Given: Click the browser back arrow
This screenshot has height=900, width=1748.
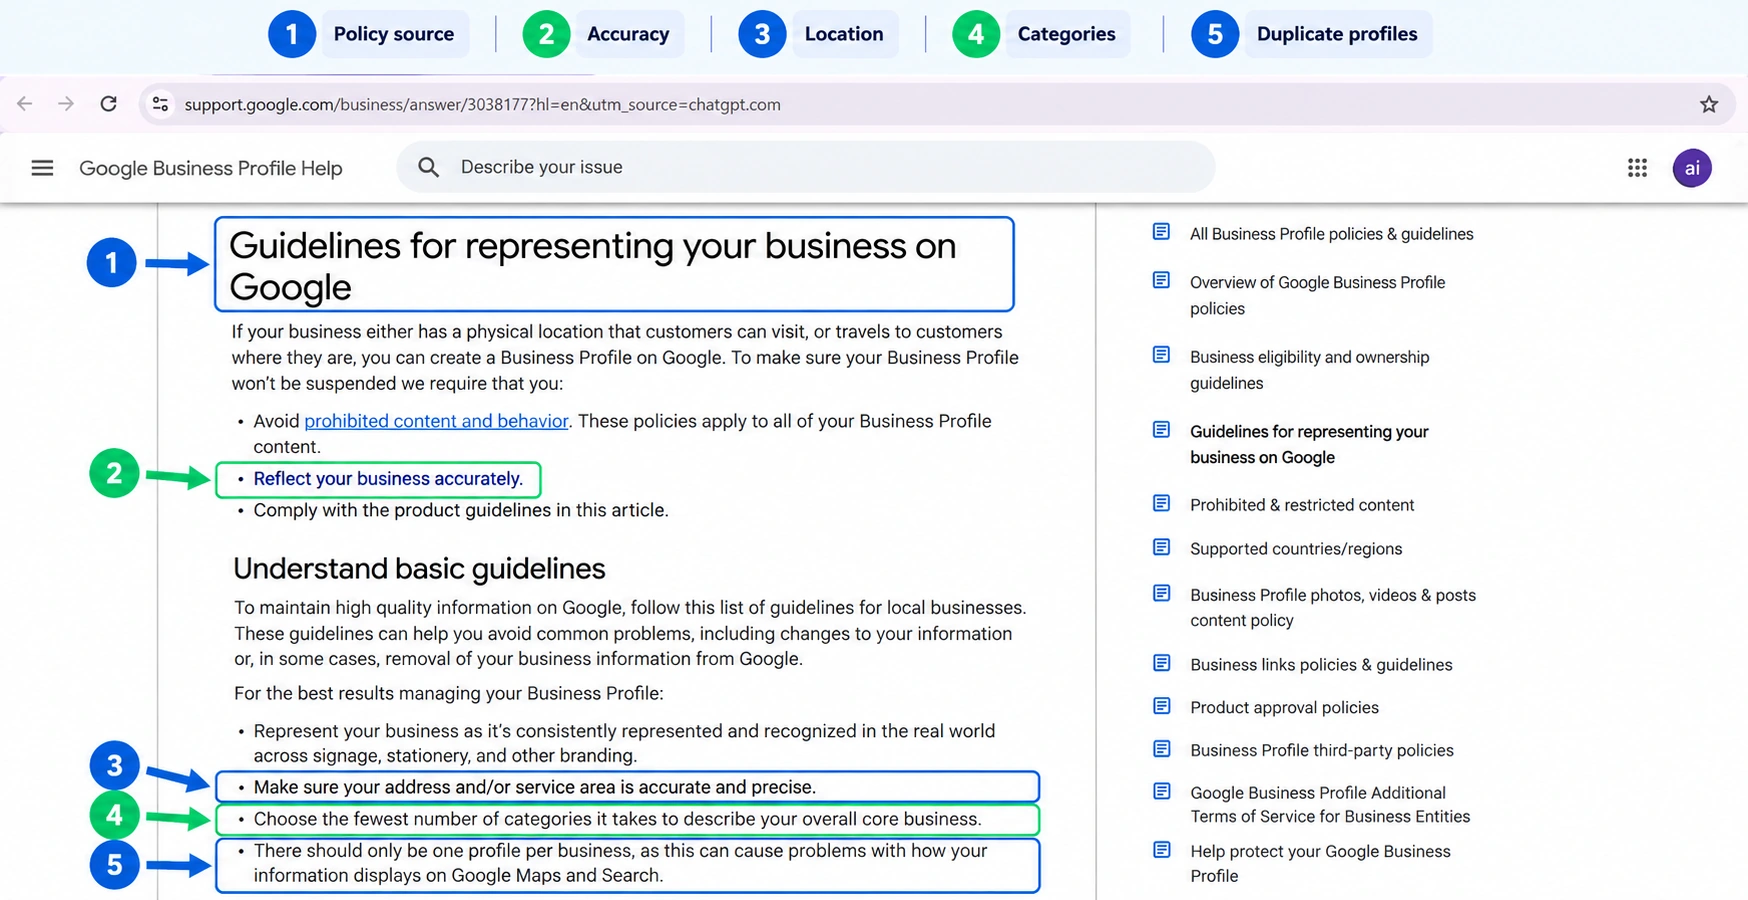Looking at the screenshot, I should click(x=25, y=104).
